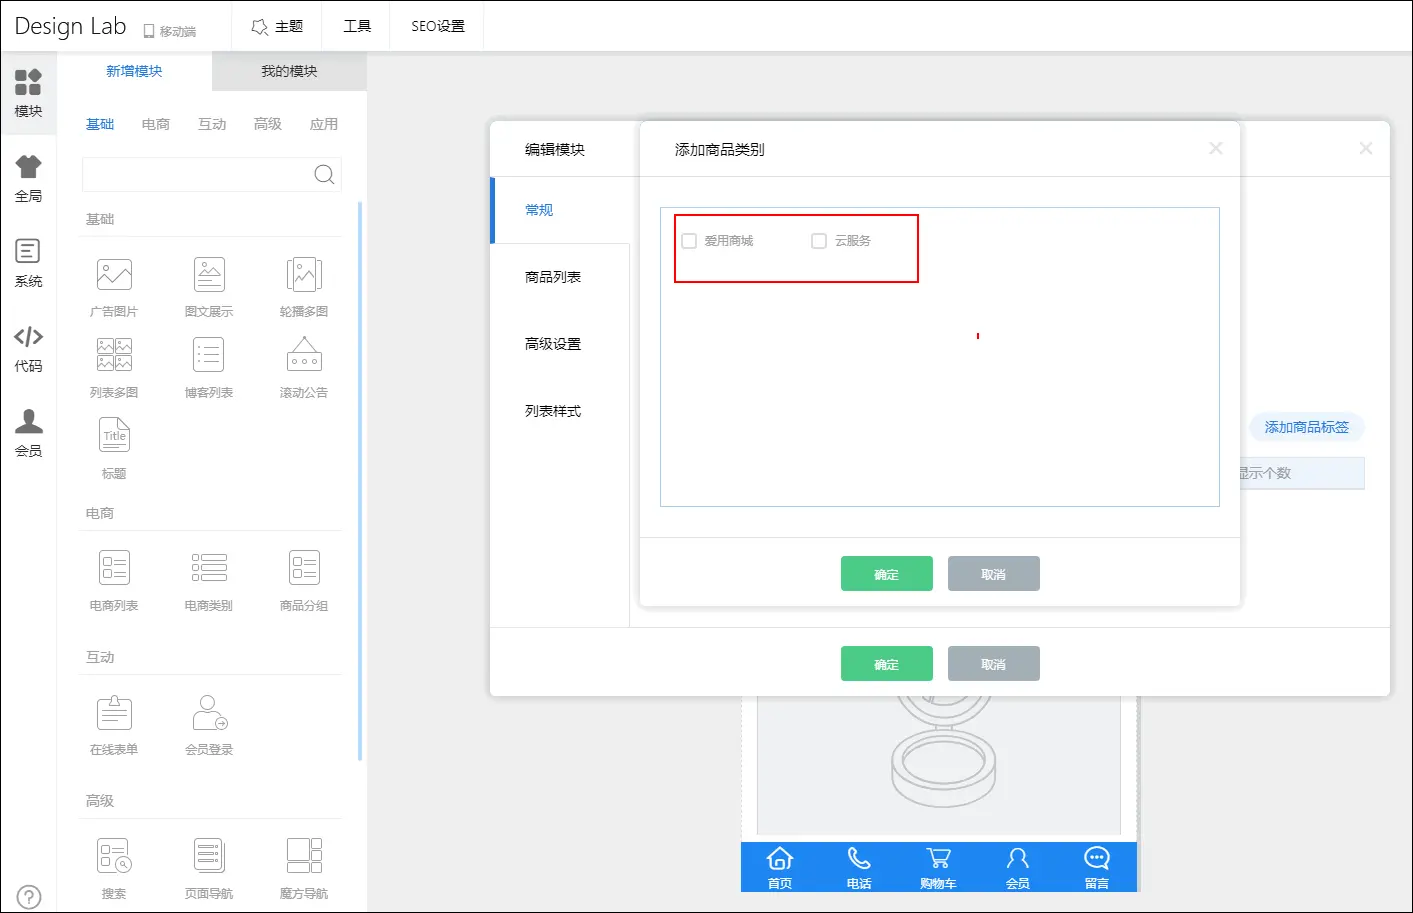1413x913 pixels.
Task: Go to 商品列表 settings section
Action: point(553,277)
